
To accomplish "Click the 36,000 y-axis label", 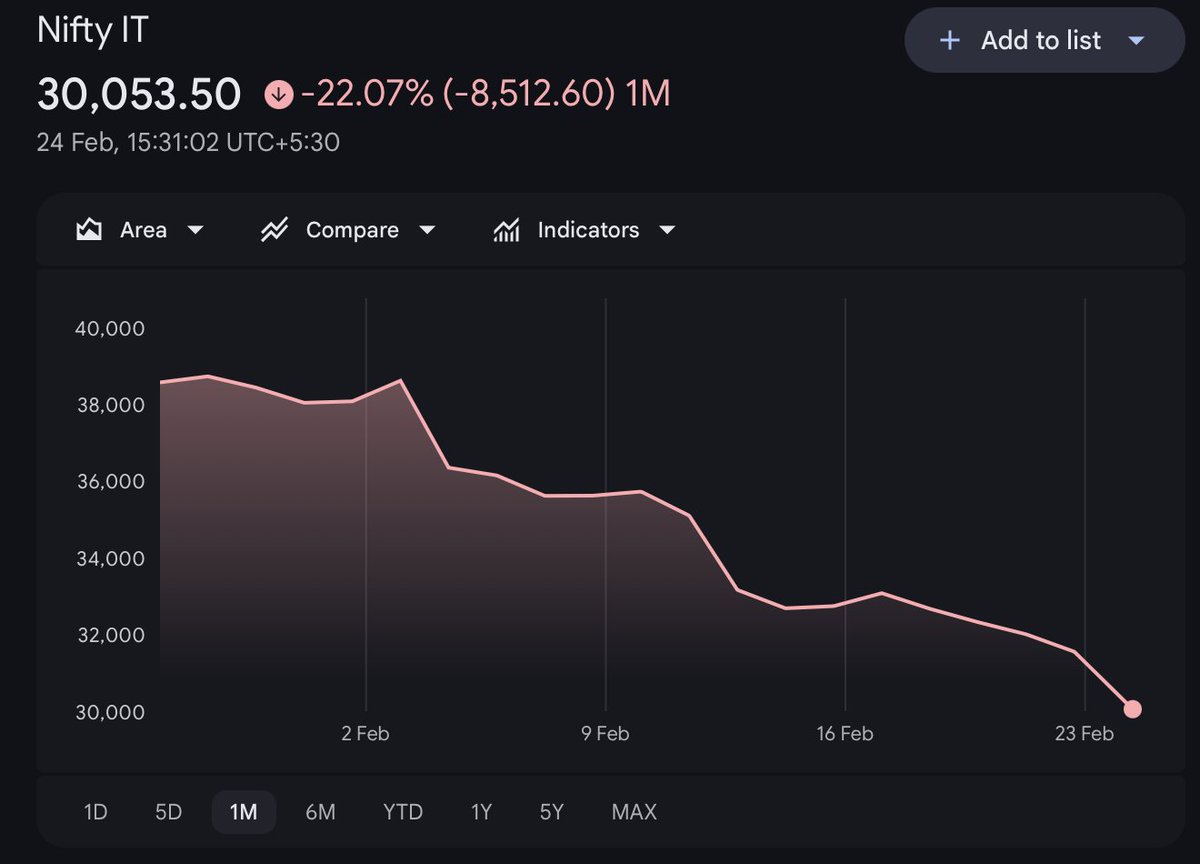I will (110, 482).
